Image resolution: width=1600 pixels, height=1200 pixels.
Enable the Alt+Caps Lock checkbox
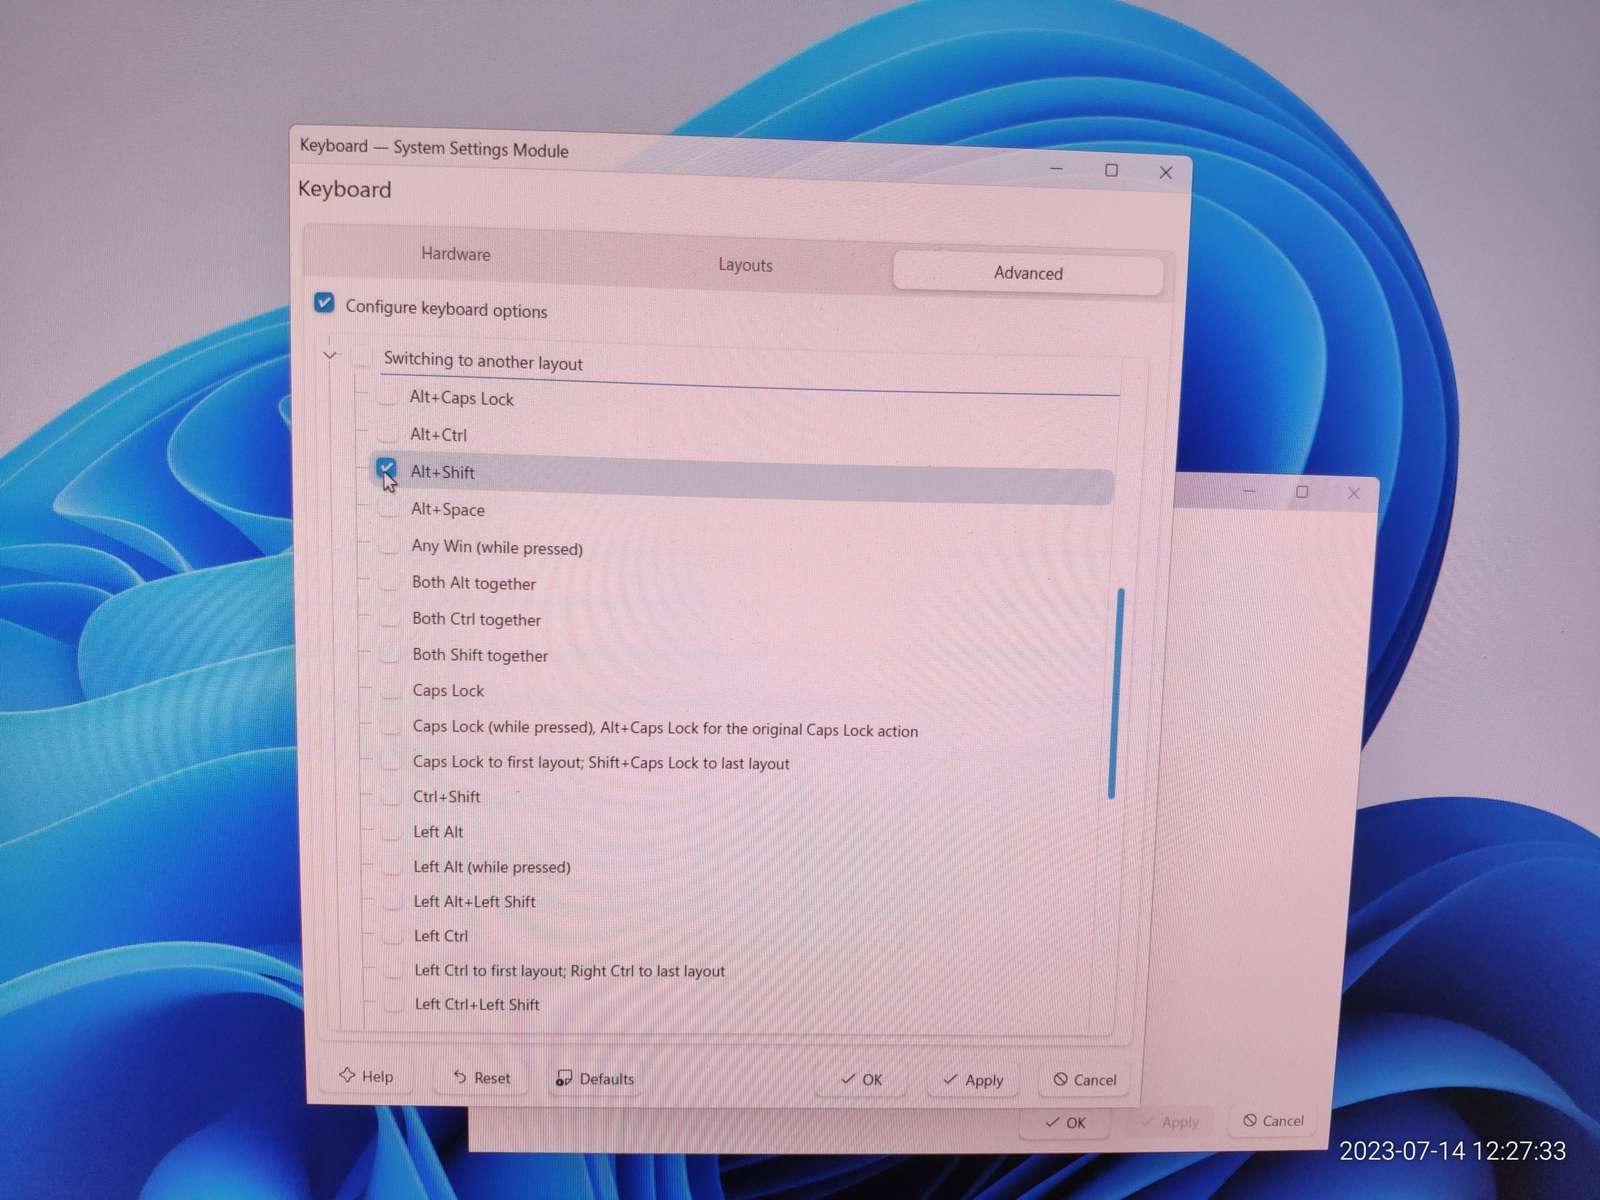coord(387,396)
